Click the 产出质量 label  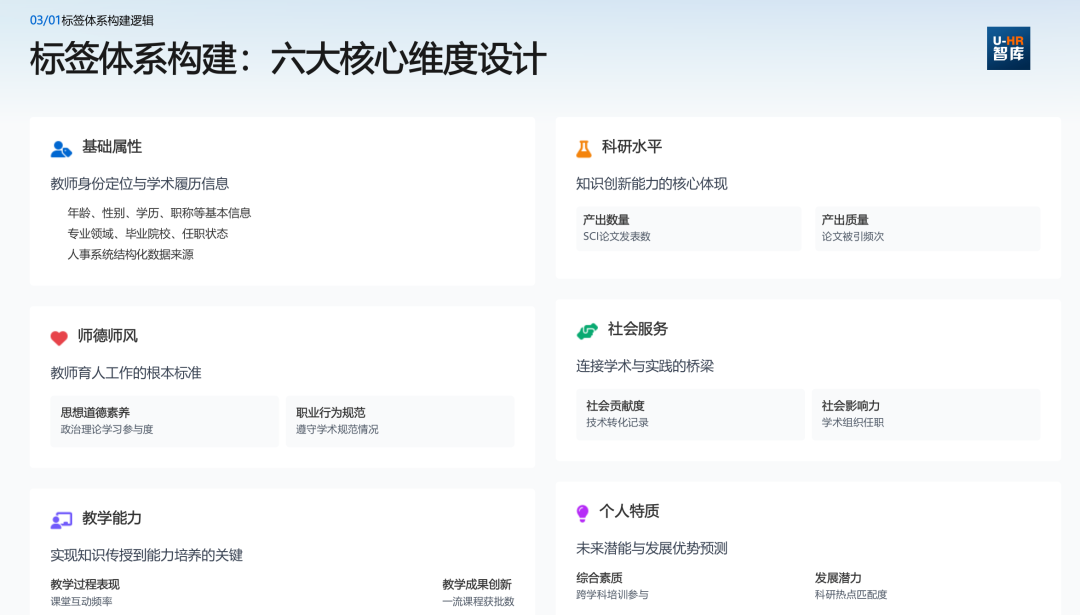coord(845,220)
